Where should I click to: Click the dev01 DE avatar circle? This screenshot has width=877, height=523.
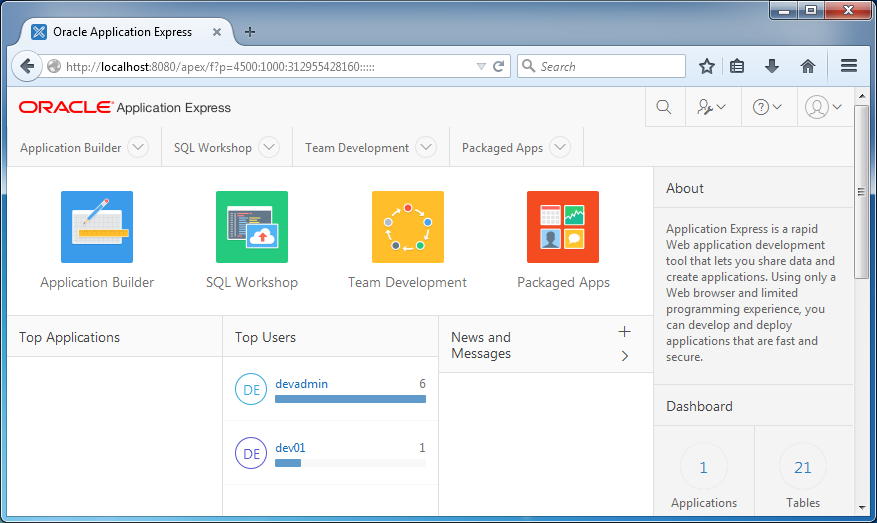click(251, 453)
